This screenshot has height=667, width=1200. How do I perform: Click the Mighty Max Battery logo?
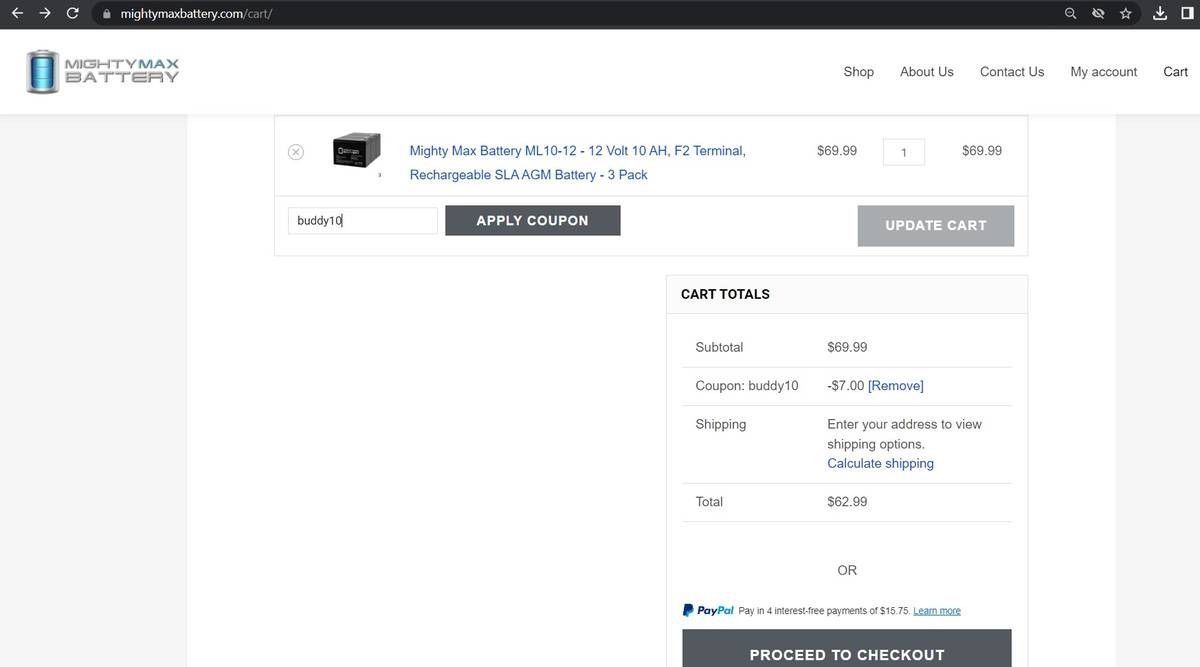coord(102,71)
